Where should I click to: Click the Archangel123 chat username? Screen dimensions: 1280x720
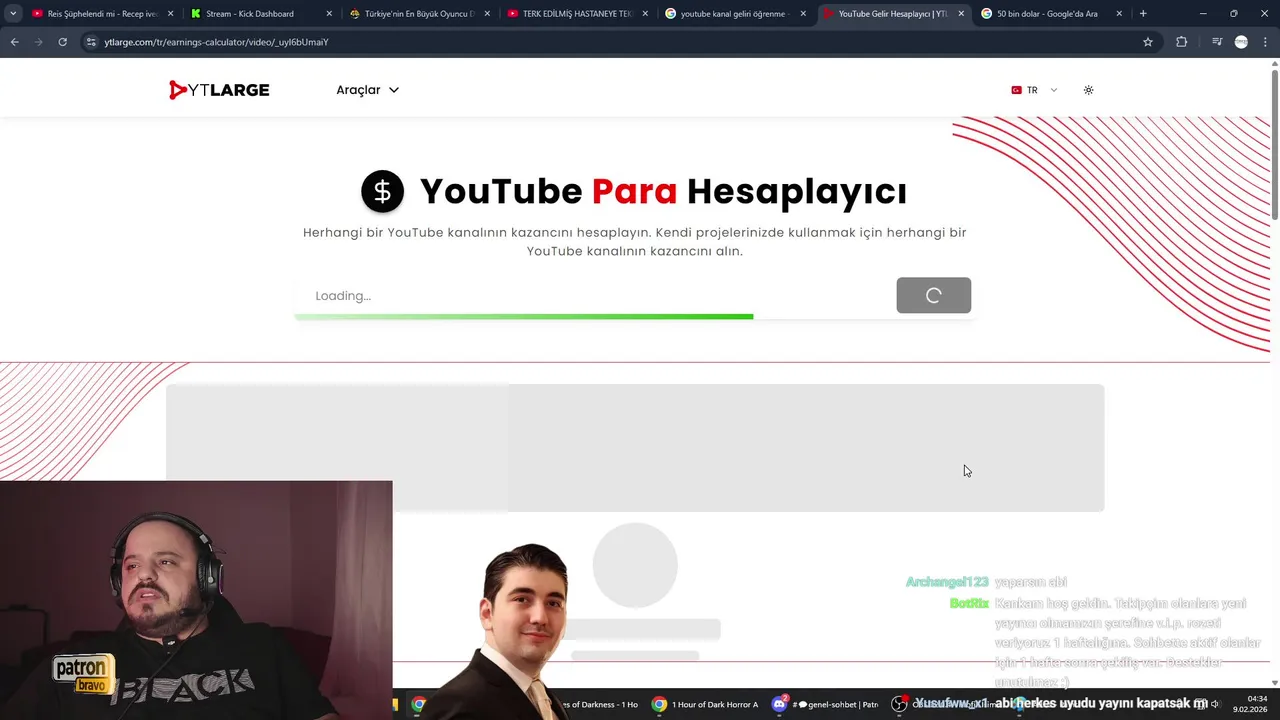(x=947, y=582)
